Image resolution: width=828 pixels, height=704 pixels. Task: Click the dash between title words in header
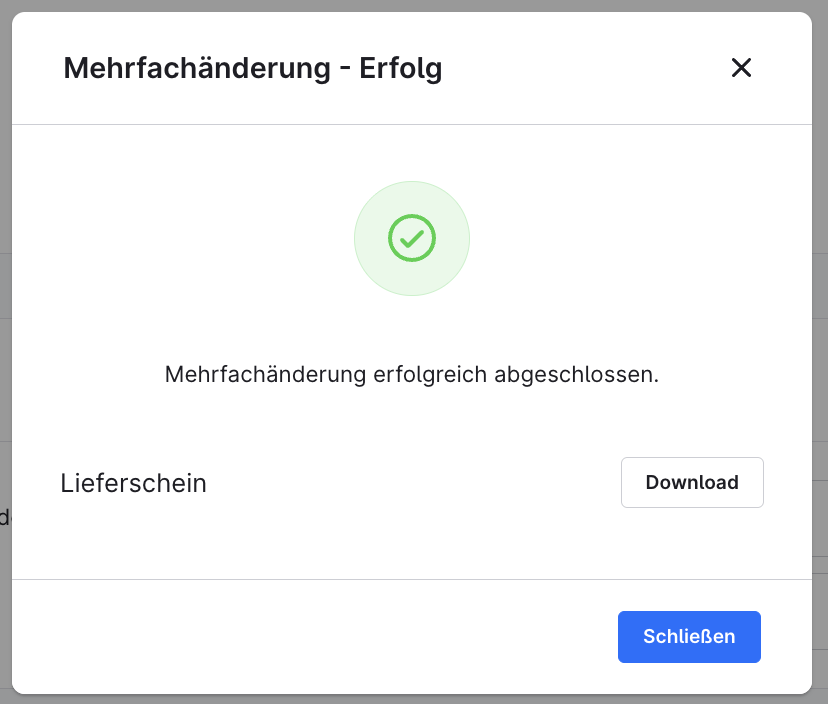pyautogui.click(x=345, y=69)
